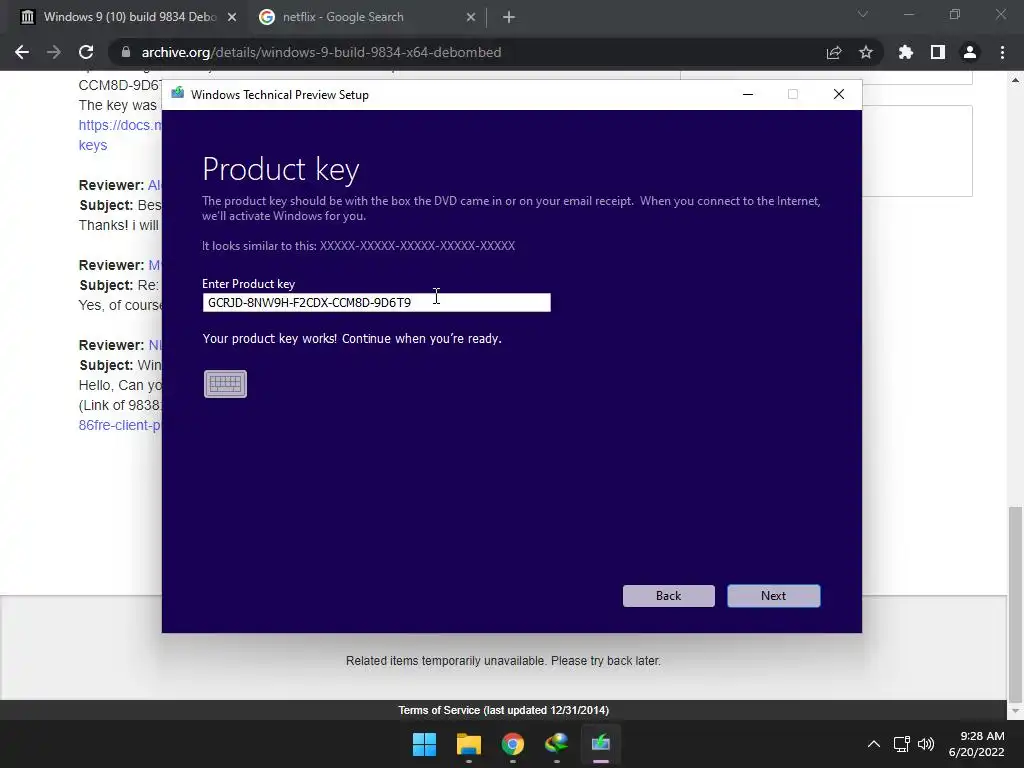This screenshot has width=1024, height=768.
Task: Open Chrome from the taskbar
Action: click(x=513, y=744)
